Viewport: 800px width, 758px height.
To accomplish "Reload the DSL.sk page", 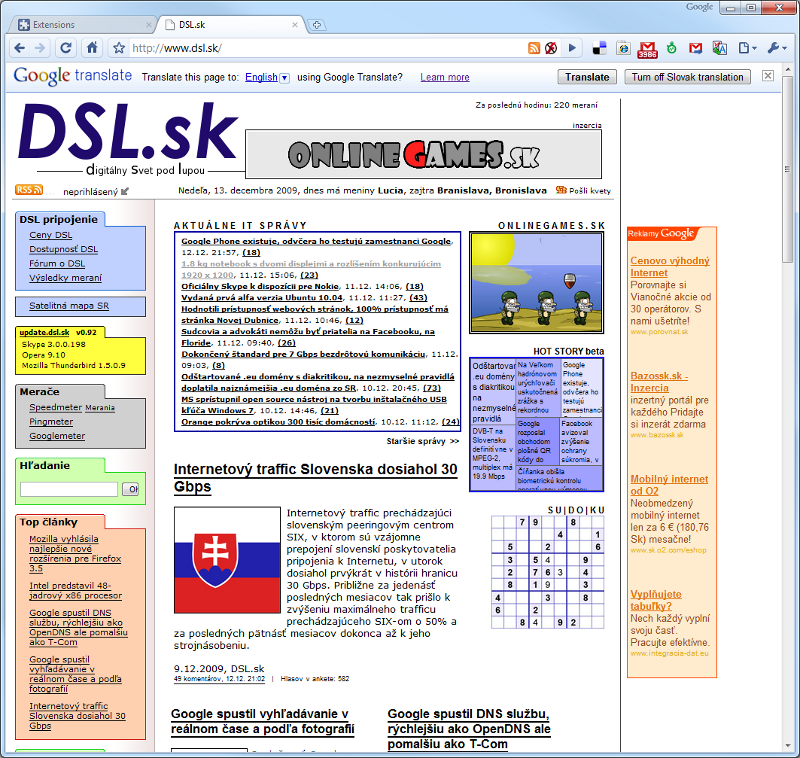I will pyautogui.click(x=66, y=48).
